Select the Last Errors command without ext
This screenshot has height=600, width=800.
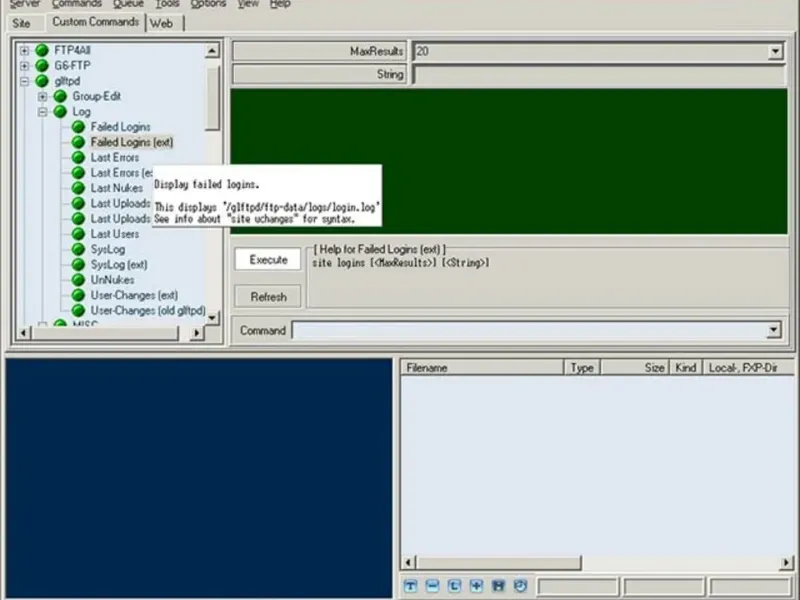coord(115,158)
